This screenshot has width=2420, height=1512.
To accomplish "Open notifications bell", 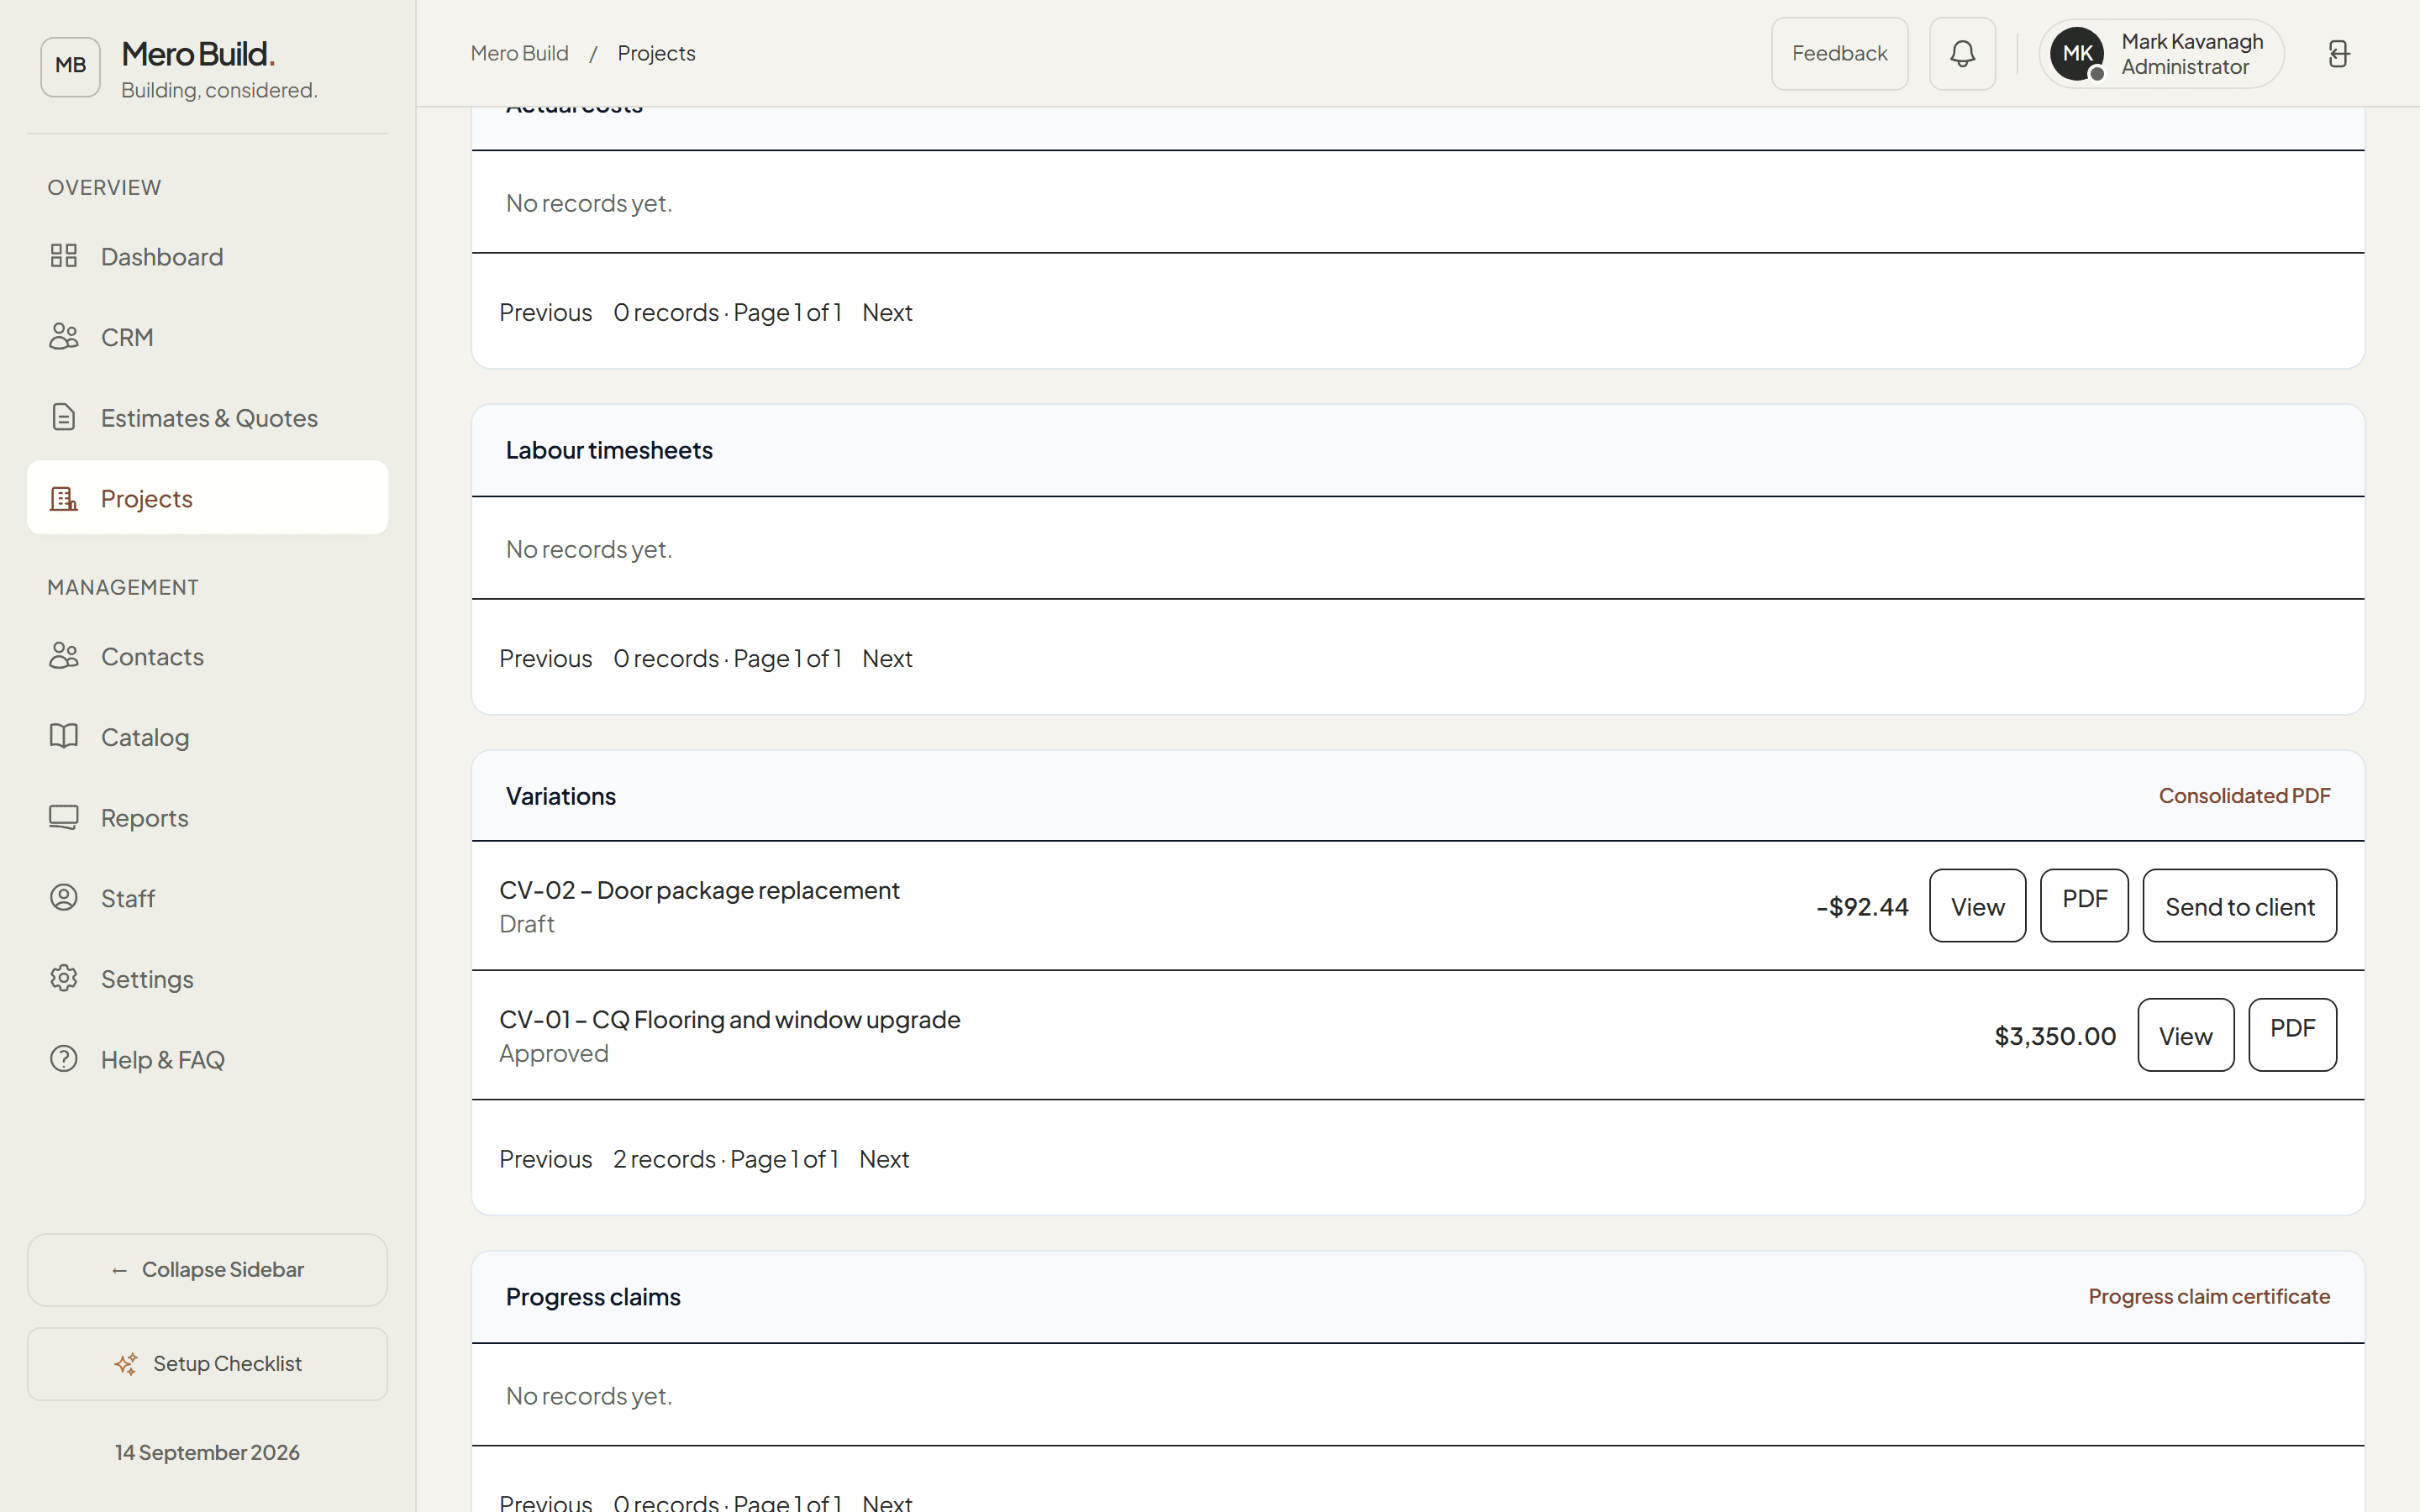I will 1962,54.
